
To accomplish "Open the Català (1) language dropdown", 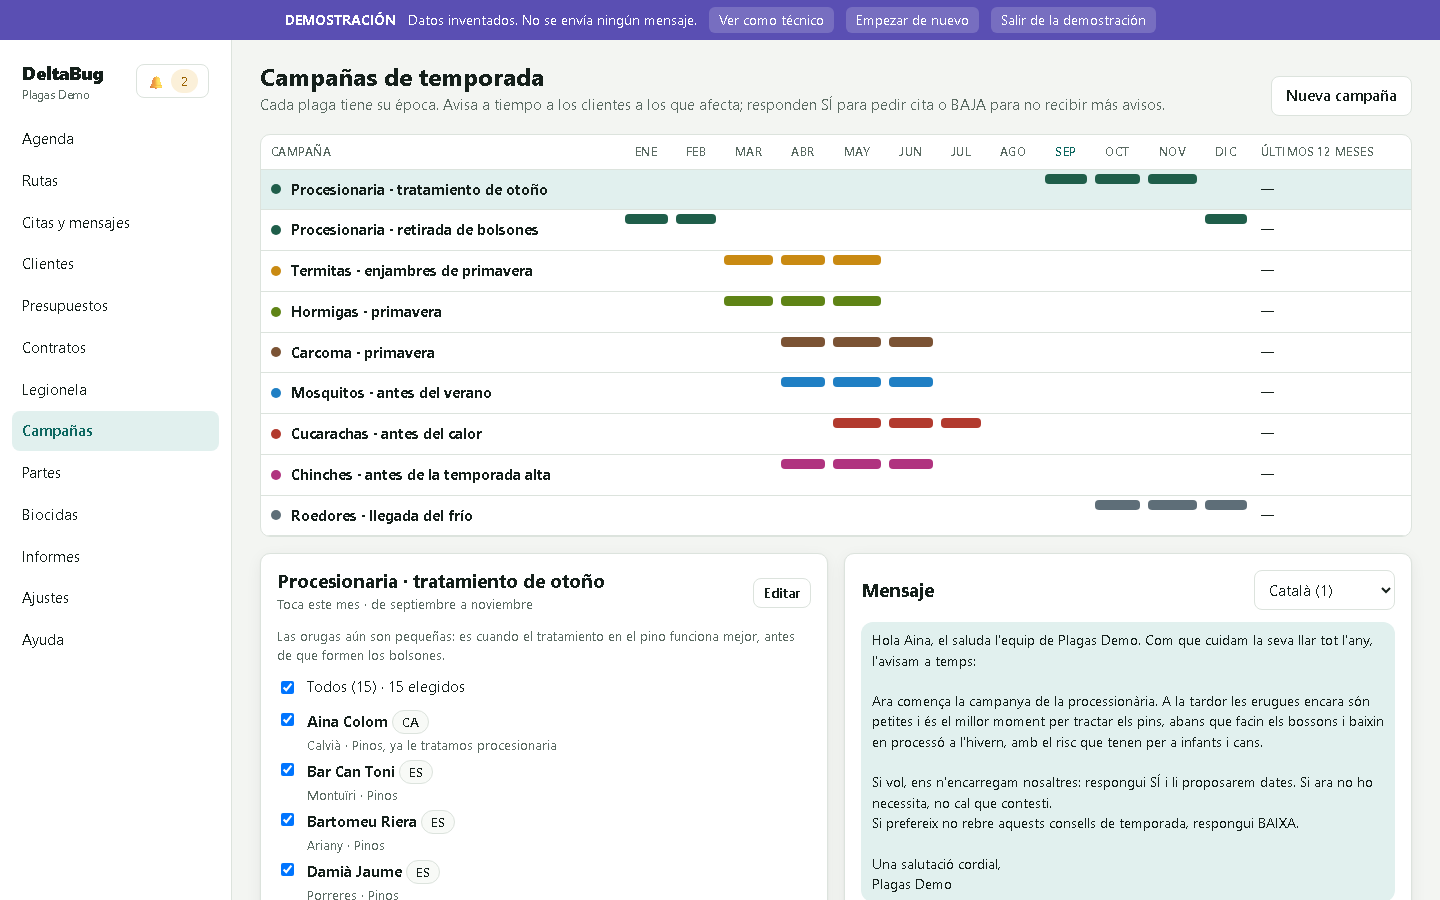I will (x=1324, y=590).
